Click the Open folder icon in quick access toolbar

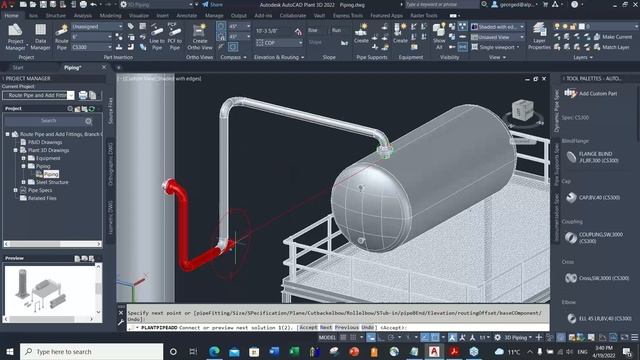pos(33,4)
